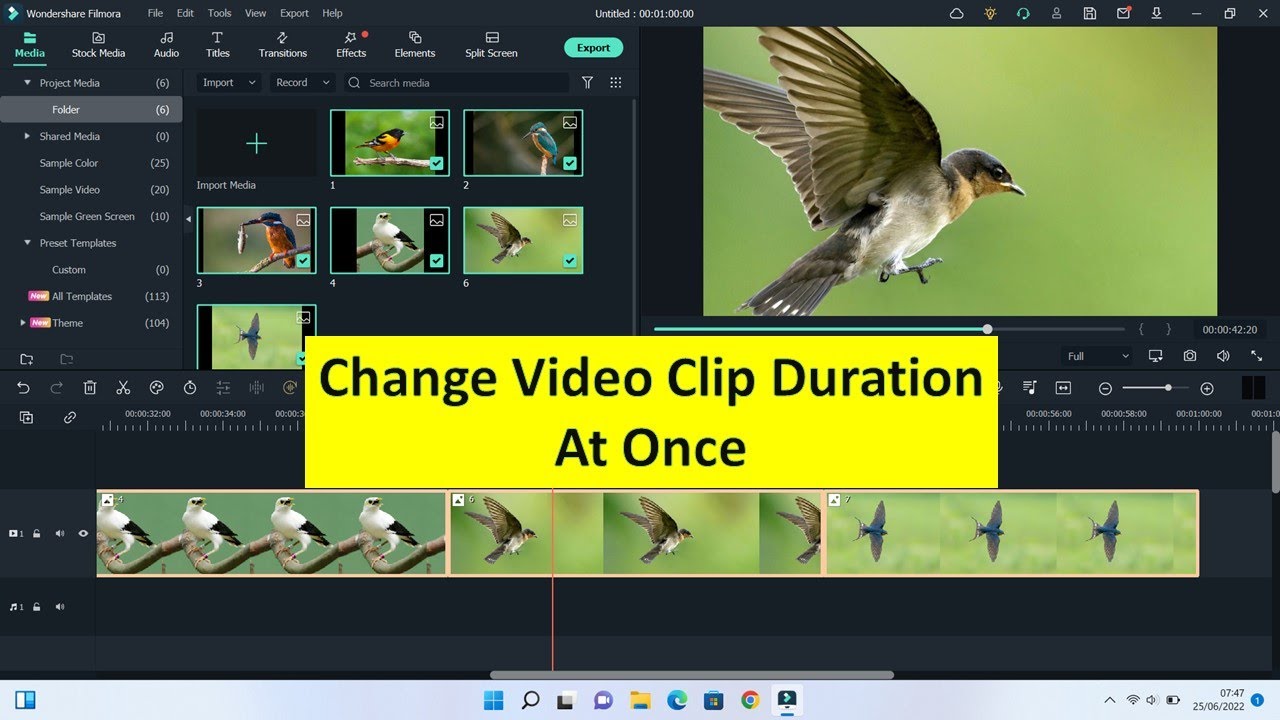Click the timeline zoom slider handle
The image size is (1280, 720).
pyautogui.click(x=1168, y=388)
